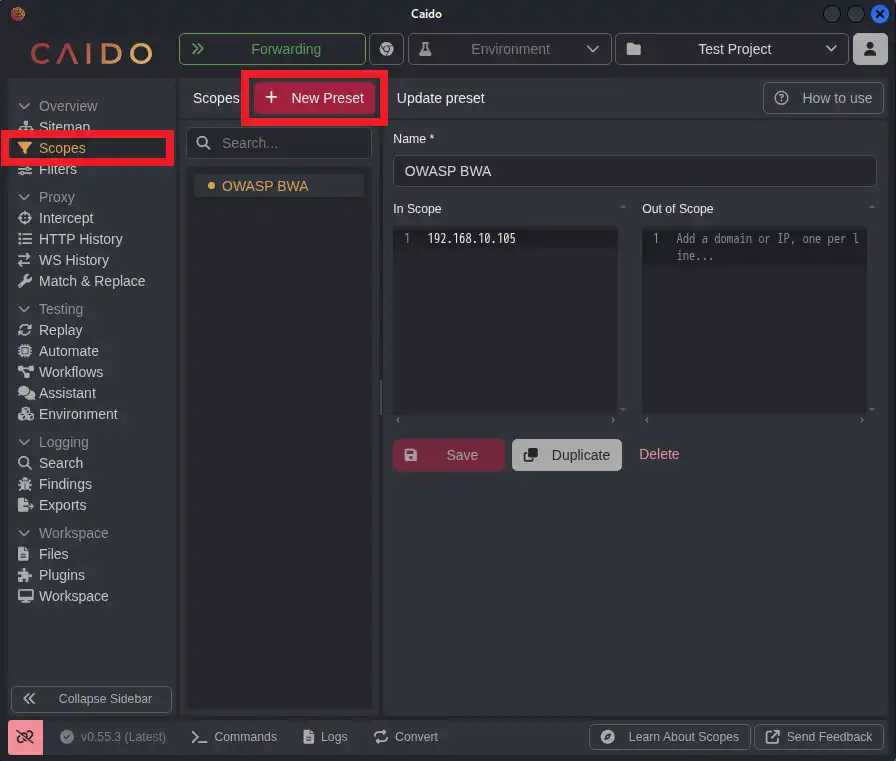896x761 pixels.
Task: Open the Automate testing tool
Action: pos(68,351)
